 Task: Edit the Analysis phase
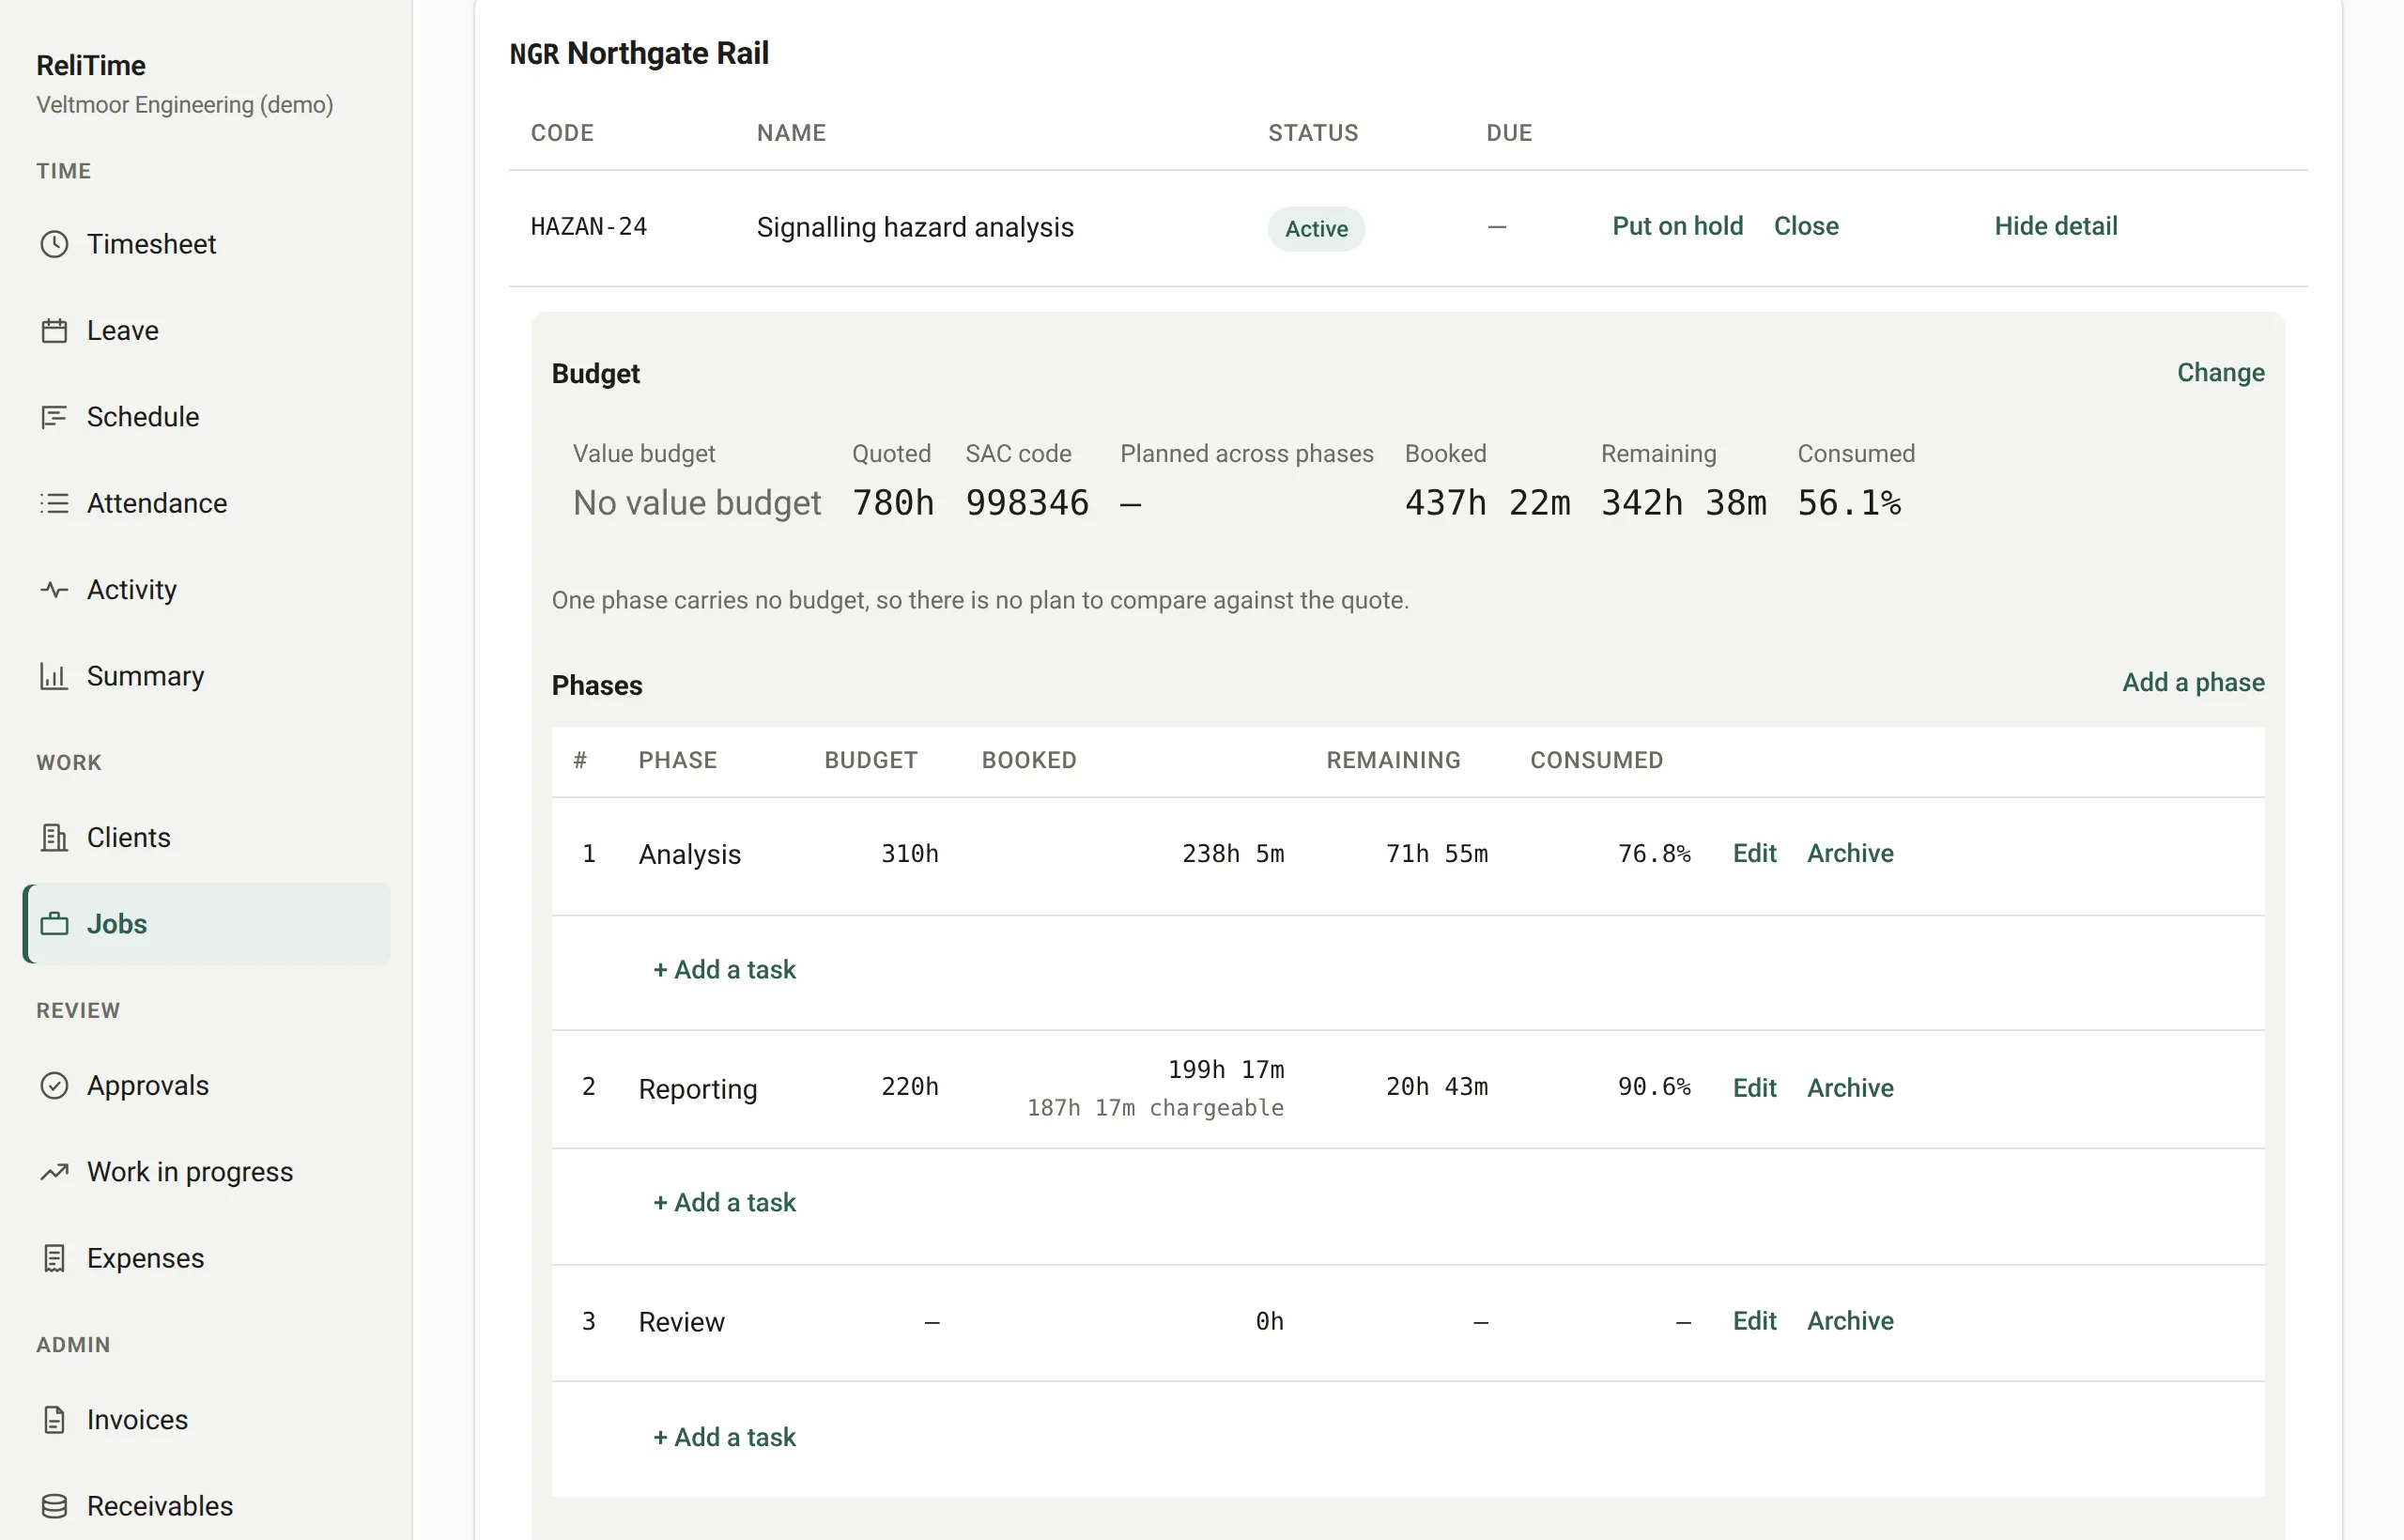pos(1754,853)
